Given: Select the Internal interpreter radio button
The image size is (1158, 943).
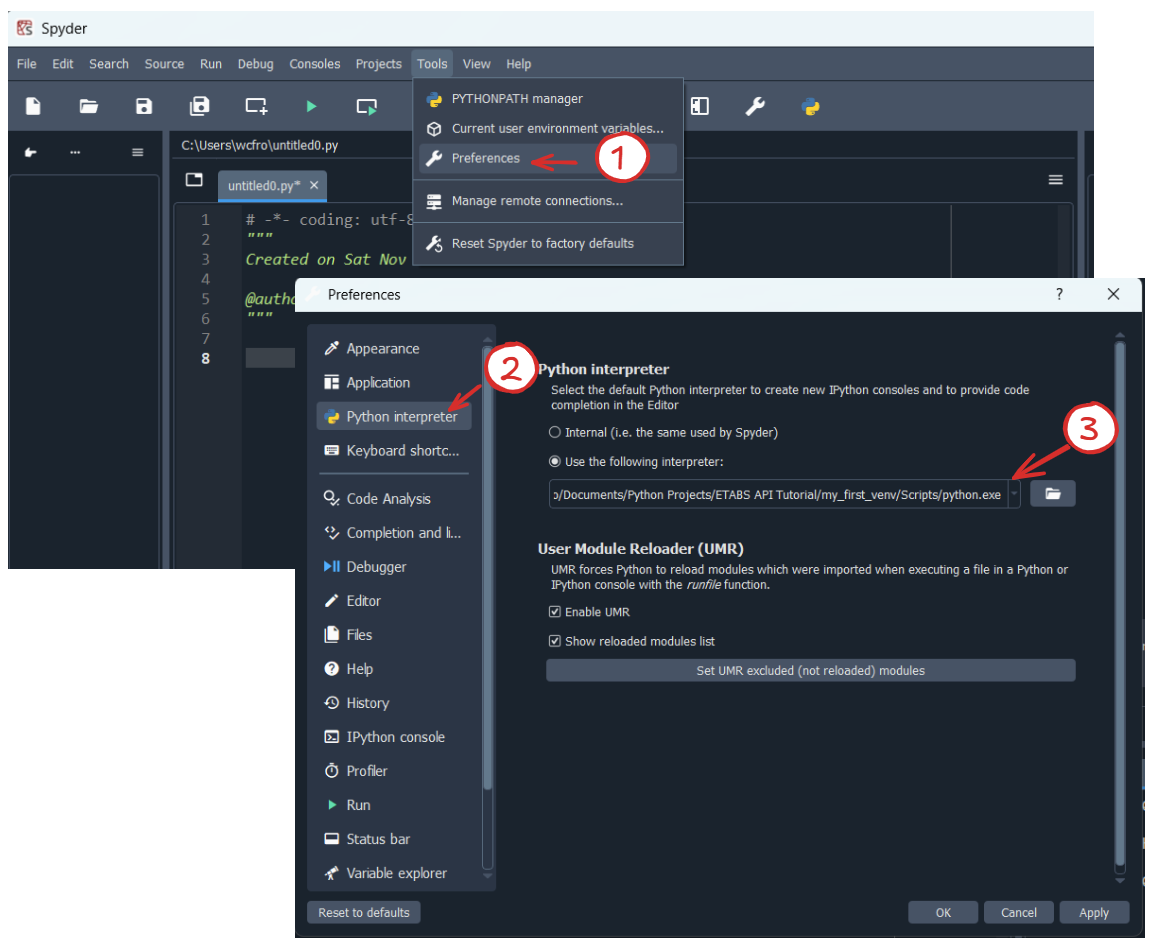Looking at the screenshot, I should click(555, 433).
